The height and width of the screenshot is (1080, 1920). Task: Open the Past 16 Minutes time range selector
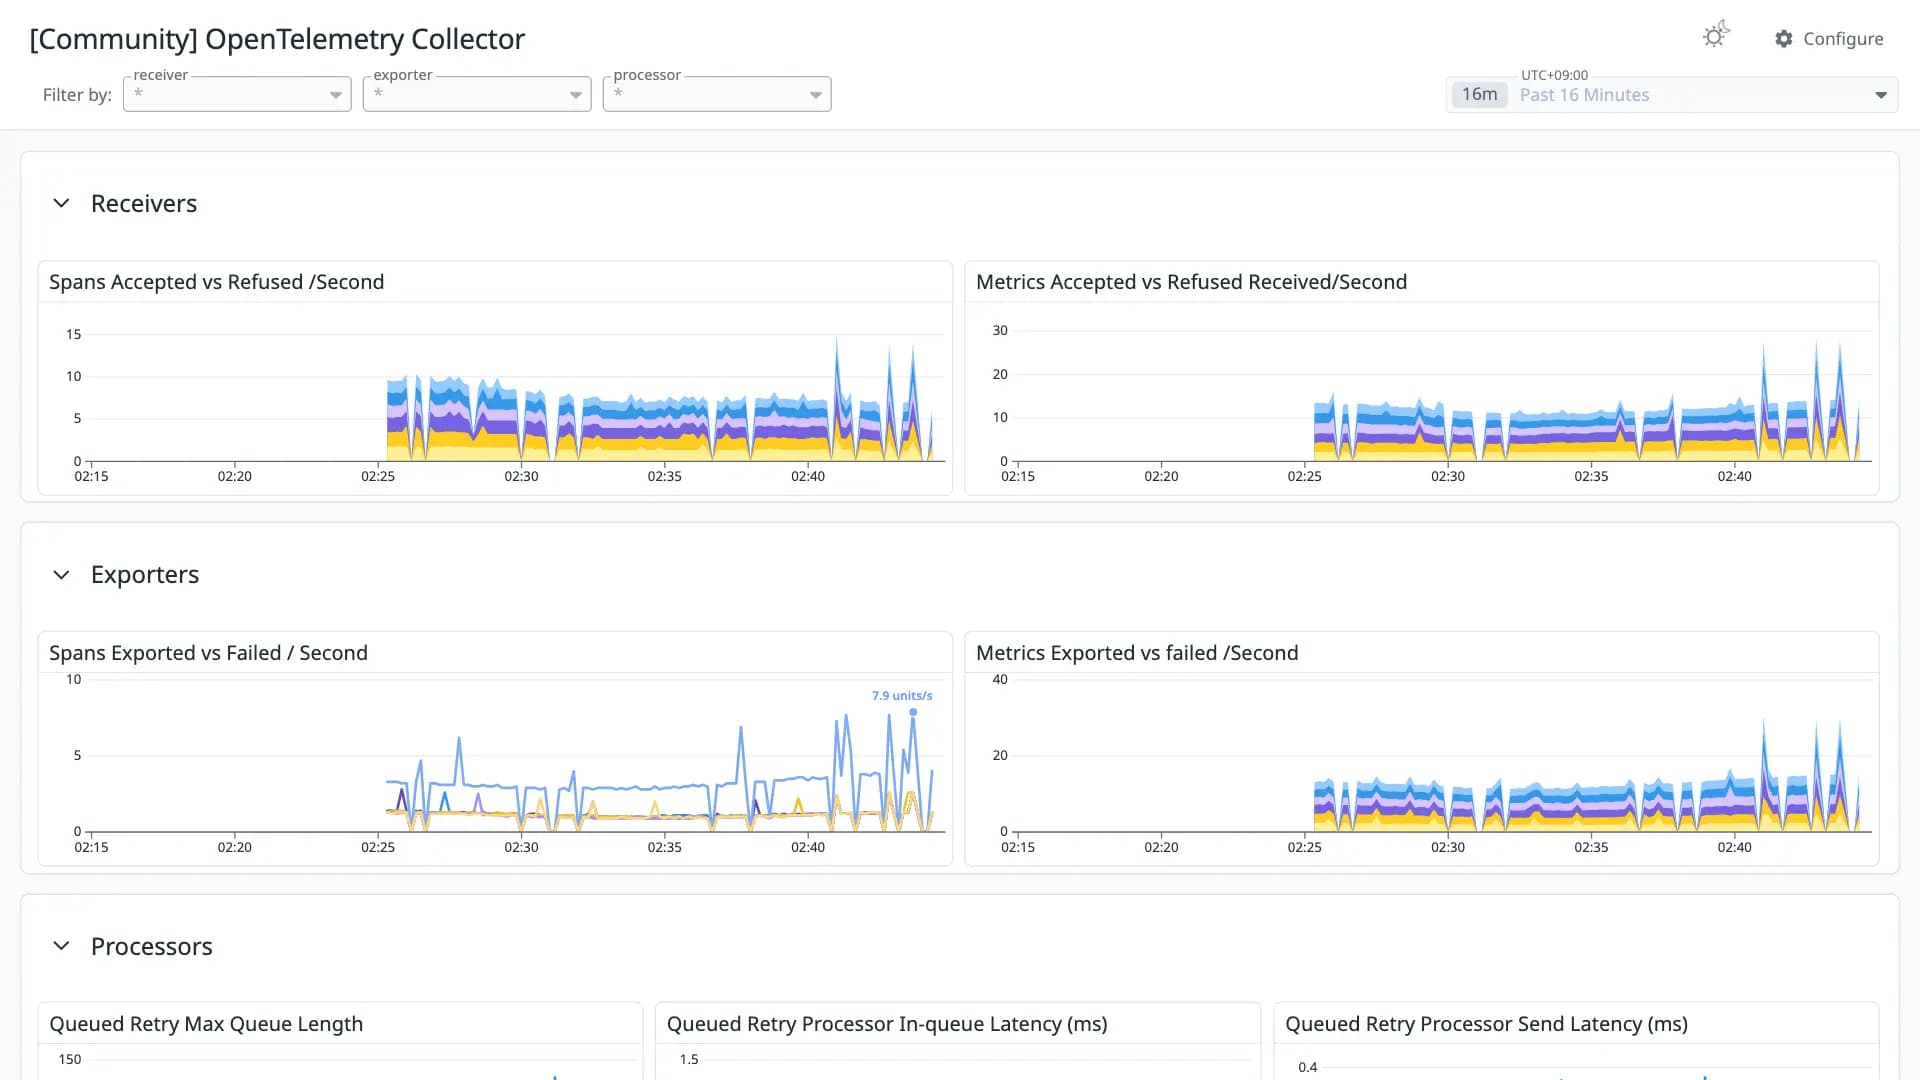(1672, 95)
